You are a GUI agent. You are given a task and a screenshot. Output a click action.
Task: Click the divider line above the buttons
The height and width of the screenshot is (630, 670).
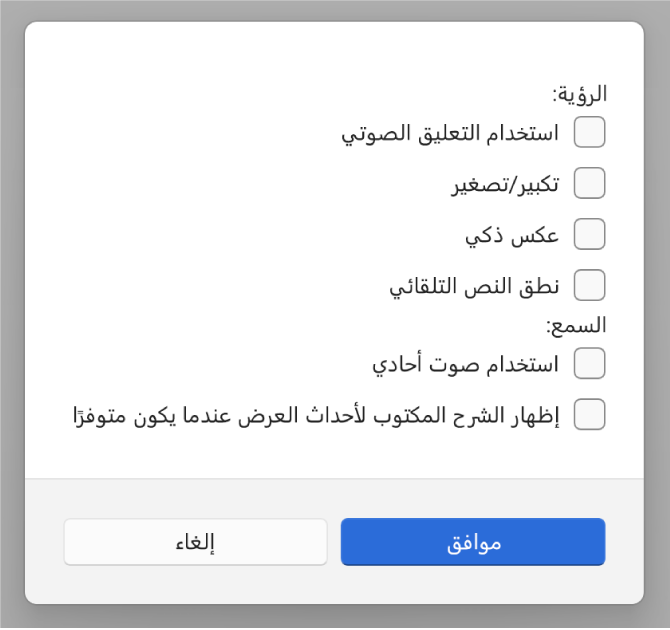(334, 479)
